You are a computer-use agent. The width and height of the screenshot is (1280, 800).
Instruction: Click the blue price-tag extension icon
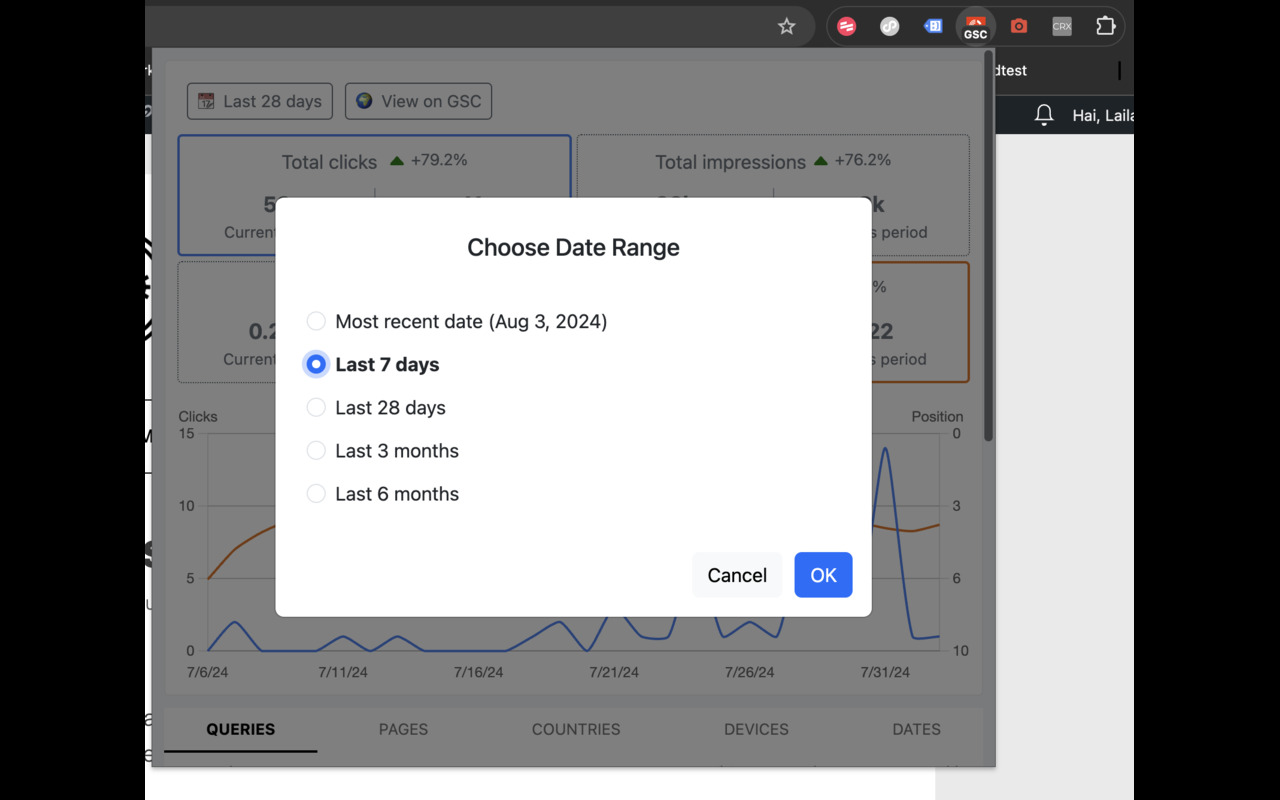tap(932, 26)
